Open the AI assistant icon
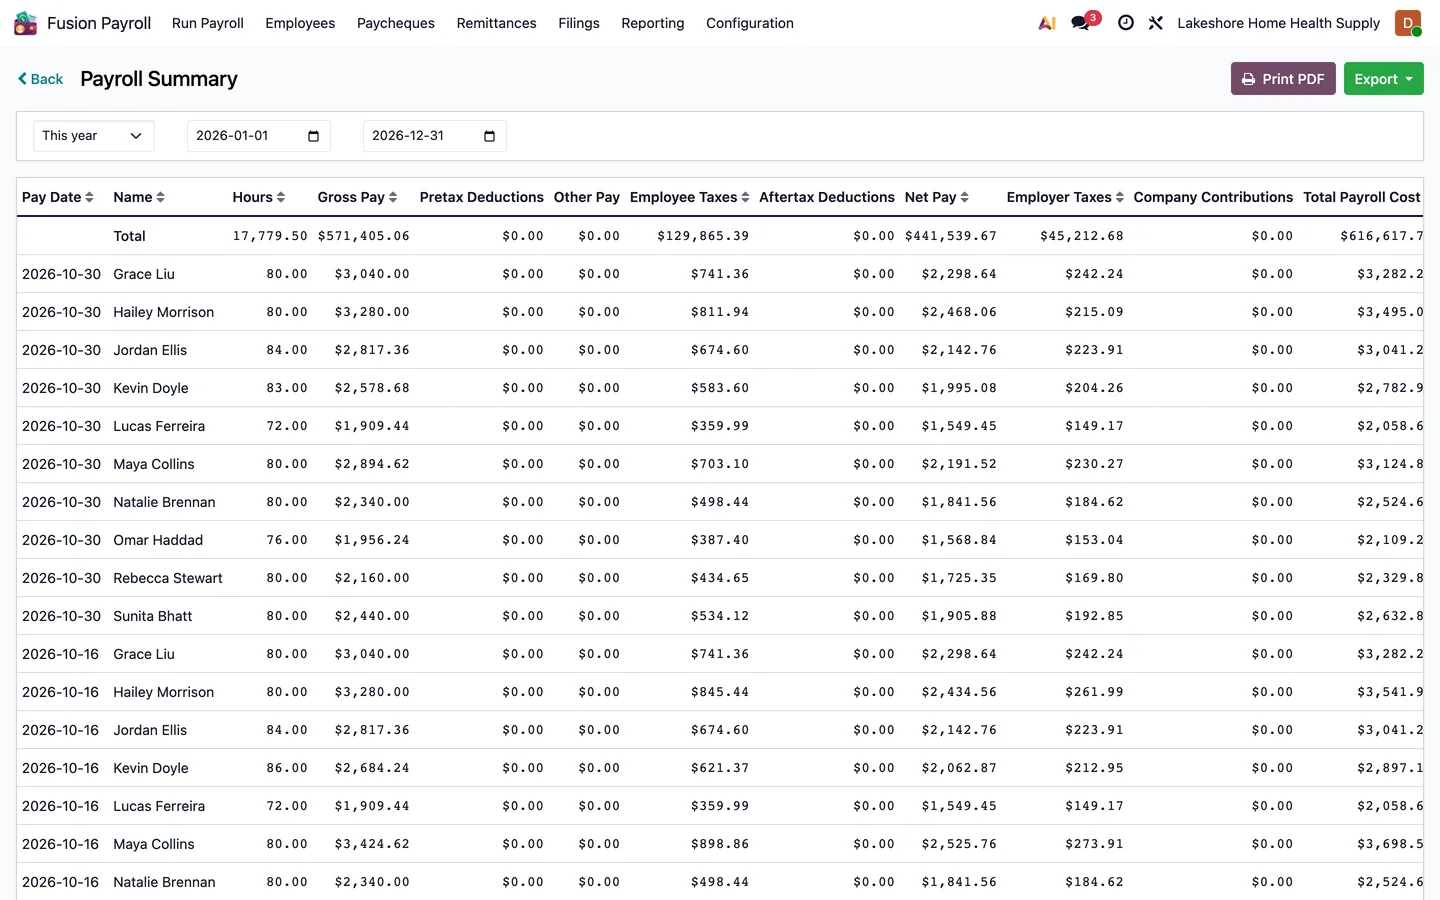 1047,23
